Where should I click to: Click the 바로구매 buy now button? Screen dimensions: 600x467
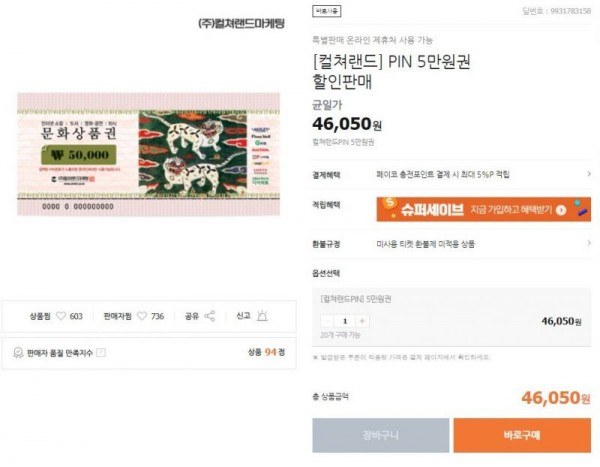click(522, 435)
